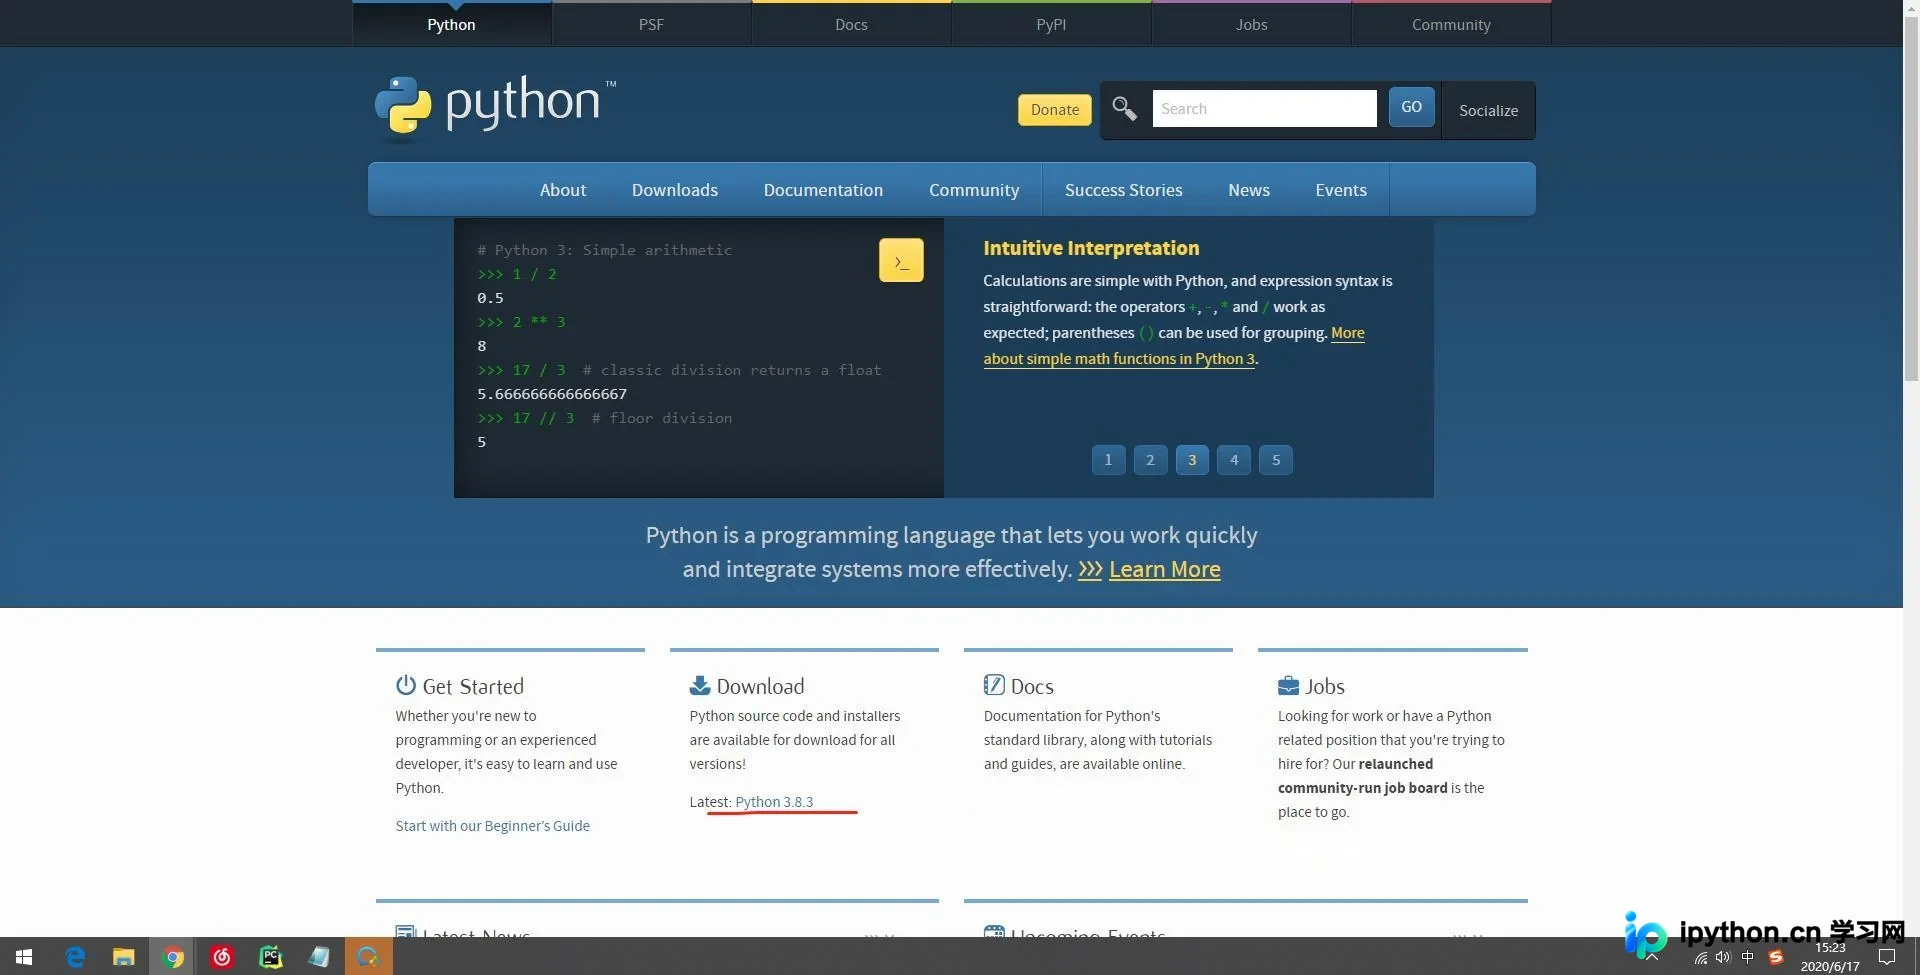Switch to the PSF top tab
The width and height of the screenshot is (1920, 975).
point(651,24)
